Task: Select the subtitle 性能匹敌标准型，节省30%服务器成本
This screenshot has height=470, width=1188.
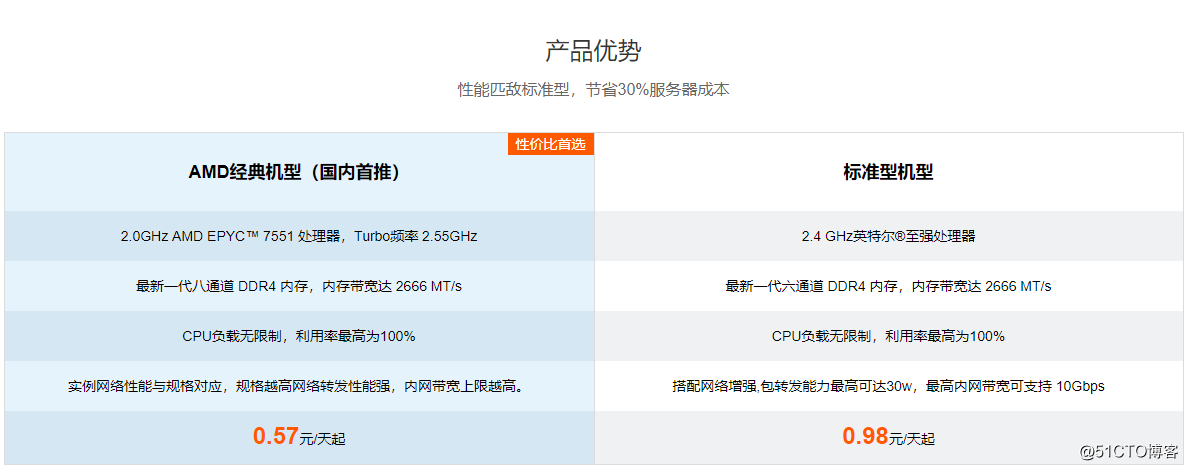Action: click(593, 89)
